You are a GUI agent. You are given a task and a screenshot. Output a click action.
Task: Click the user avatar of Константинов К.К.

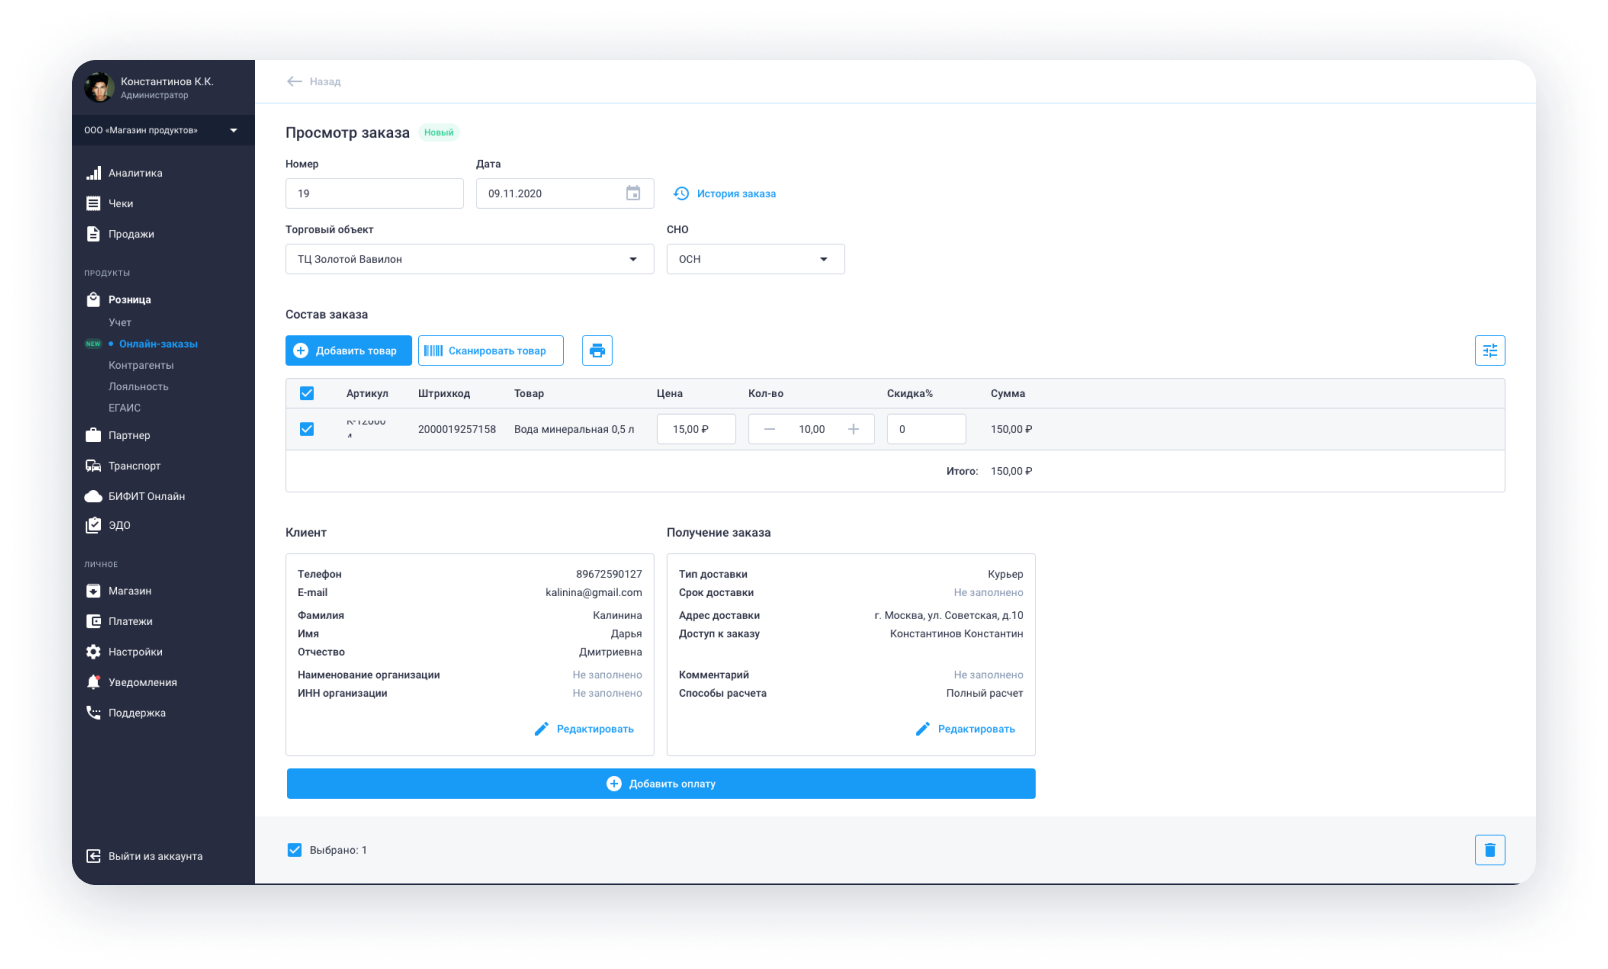(x=99, y=88)
